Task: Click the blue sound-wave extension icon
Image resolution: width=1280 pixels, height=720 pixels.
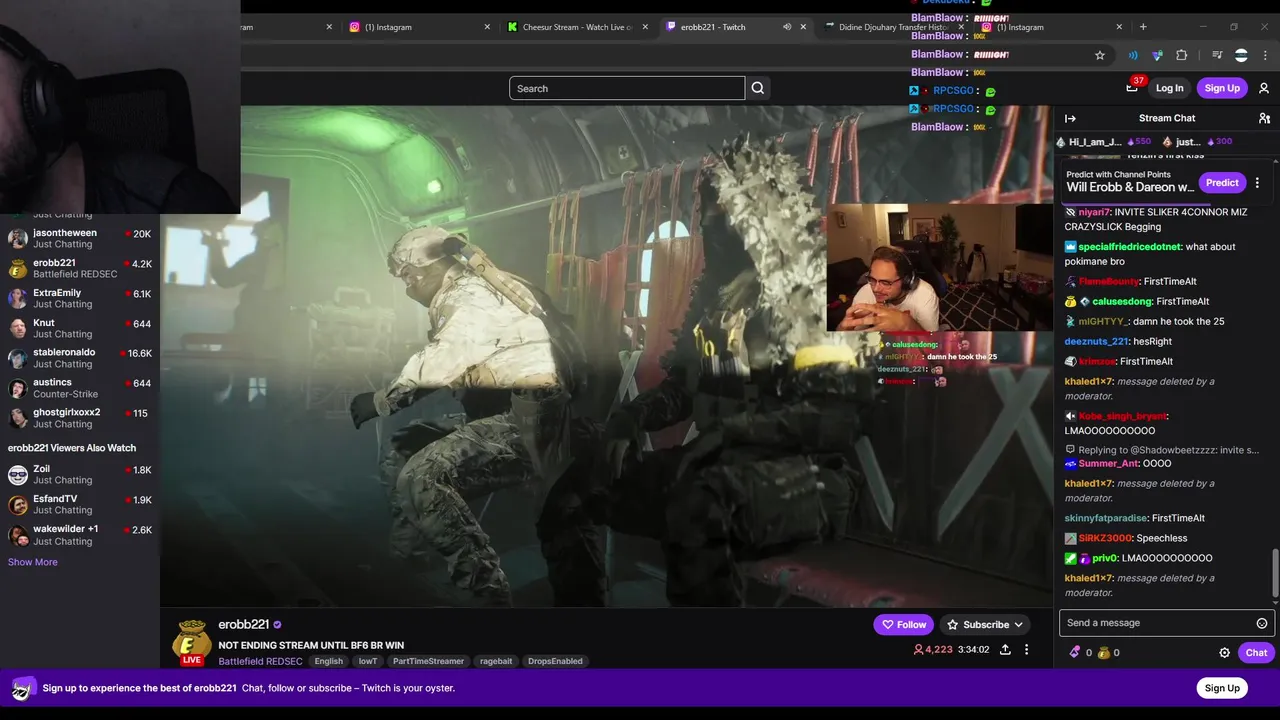Action: click(1133, 55)
